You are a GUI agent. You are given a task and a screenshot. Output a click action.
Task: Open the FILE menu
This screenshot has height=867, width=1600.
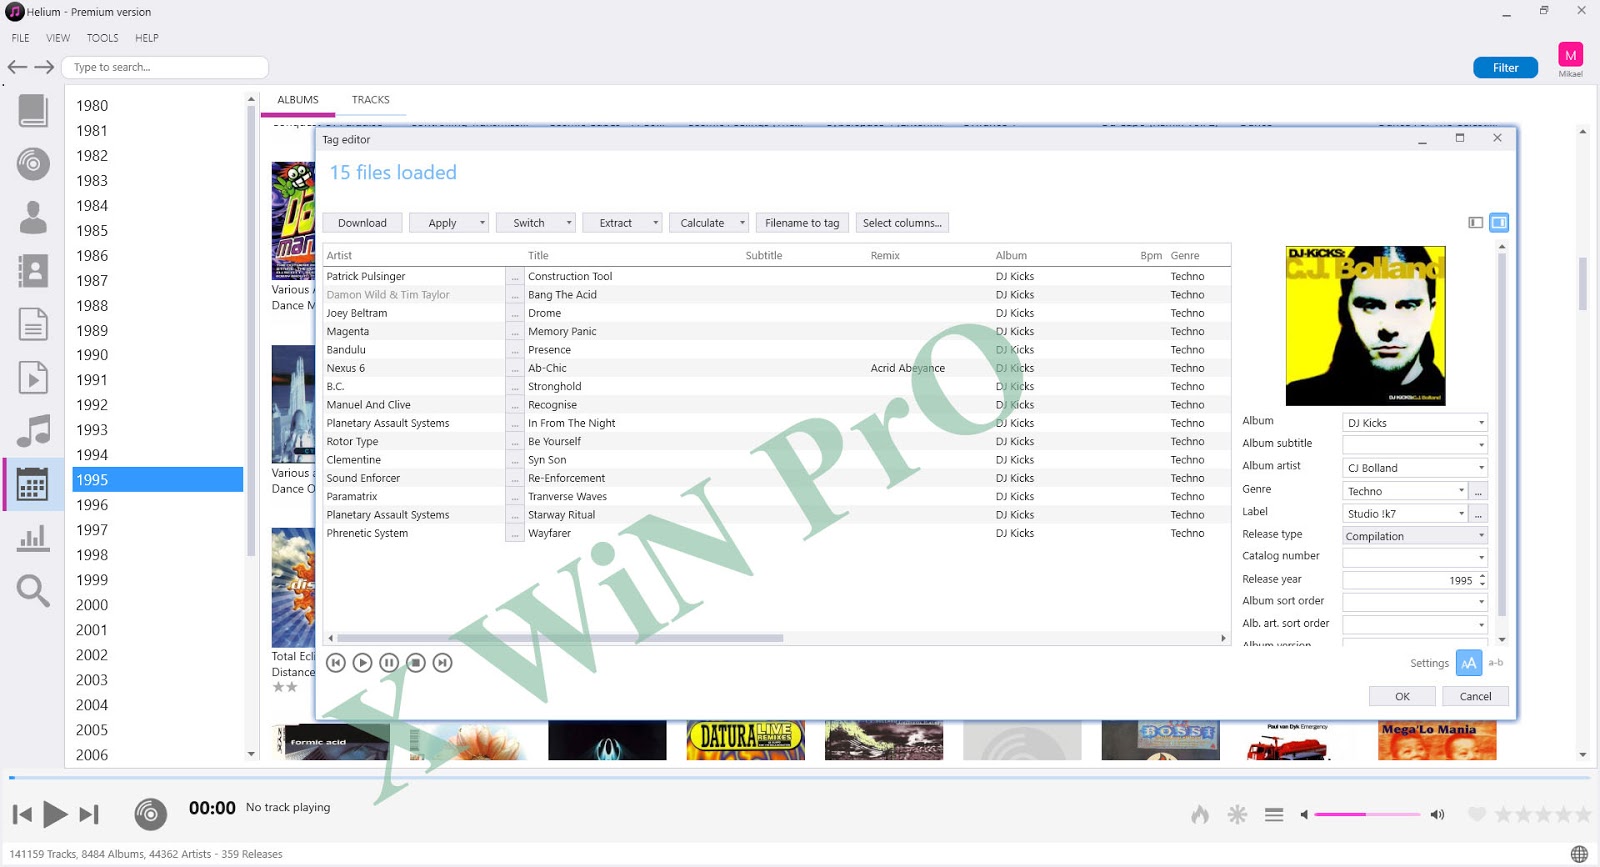(21, 38)
